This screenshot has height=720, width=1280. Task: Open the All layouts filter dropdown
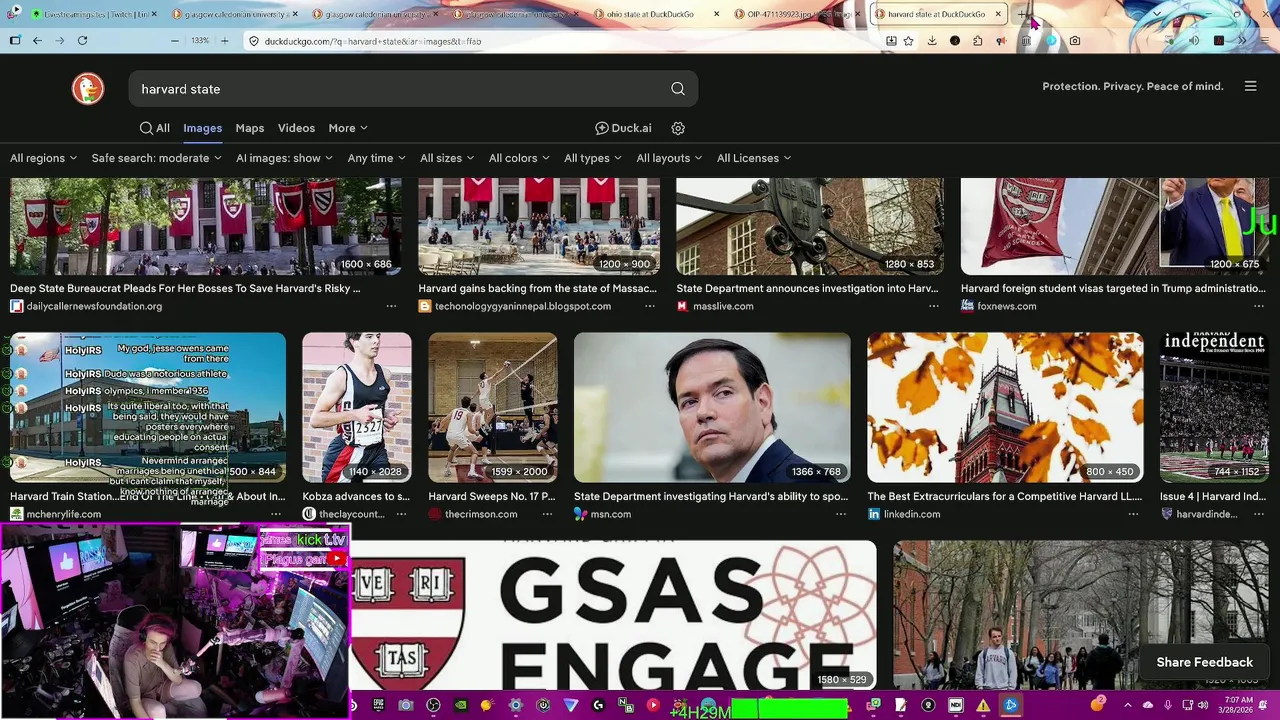[x=669, y=158]
